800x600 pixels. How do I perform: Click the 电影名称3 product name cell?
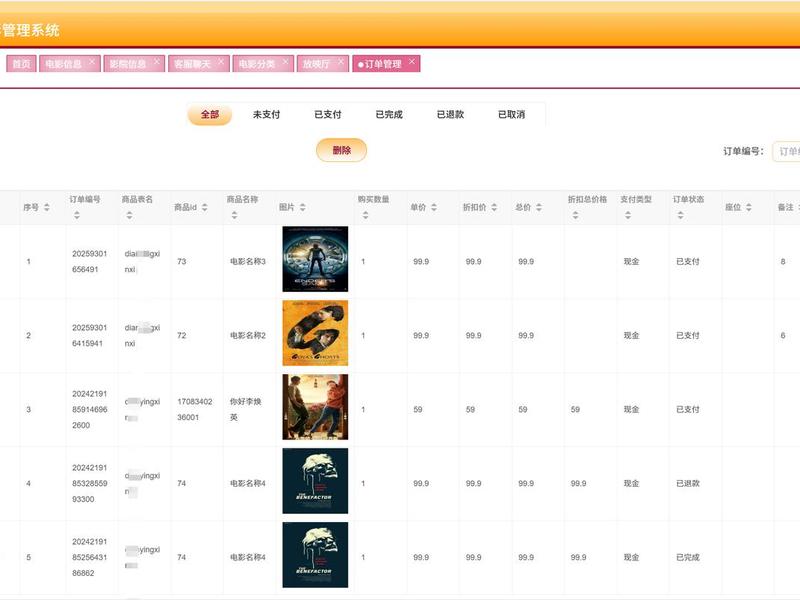(248, 261)
